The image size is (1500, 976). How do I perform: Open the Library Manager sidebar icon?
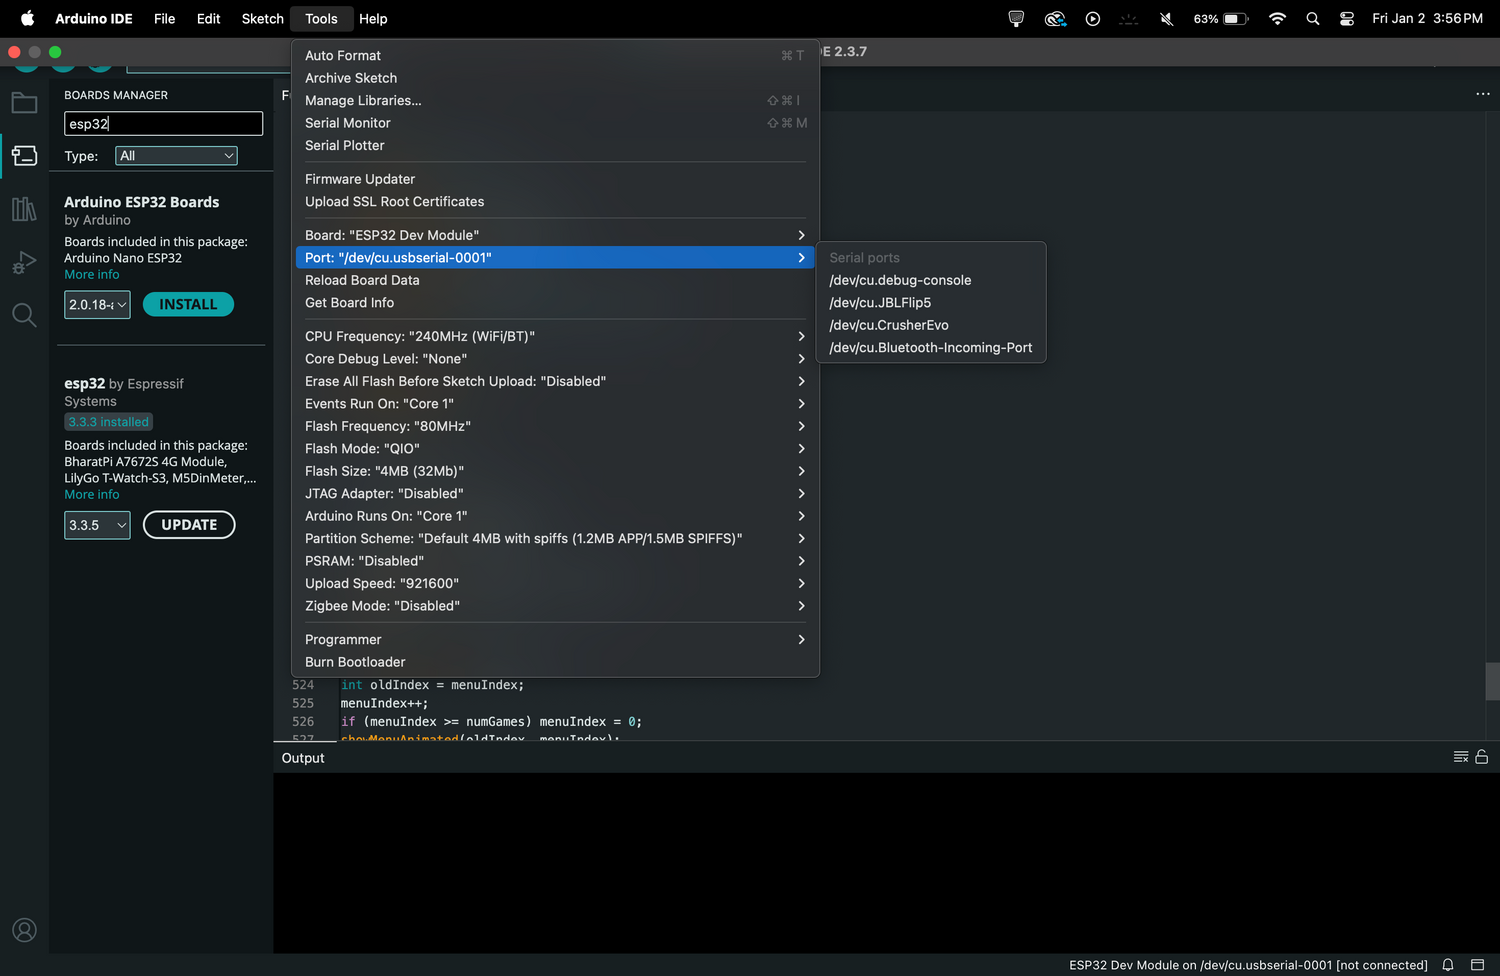(x=24, y=209)
